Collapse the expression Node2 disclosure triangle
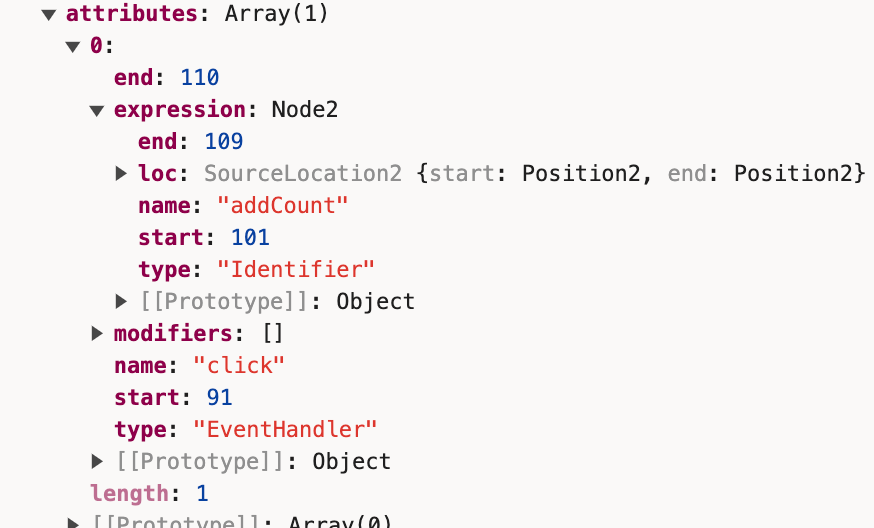The height and width of the screenshot is (528, 874). coord(97,110)
